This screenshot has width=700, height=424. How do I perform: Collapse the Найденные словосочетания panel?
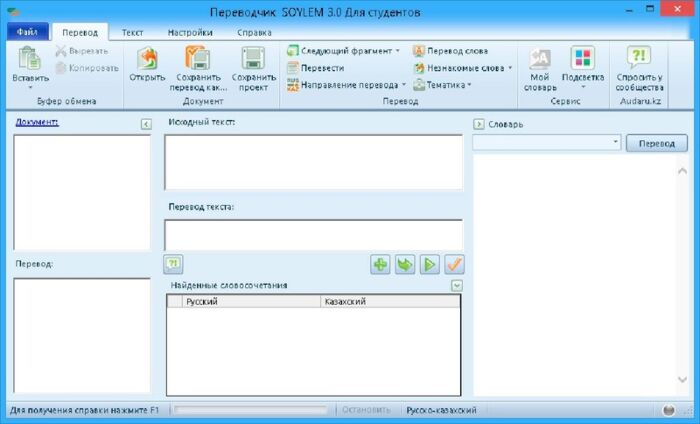click(457, 285)
